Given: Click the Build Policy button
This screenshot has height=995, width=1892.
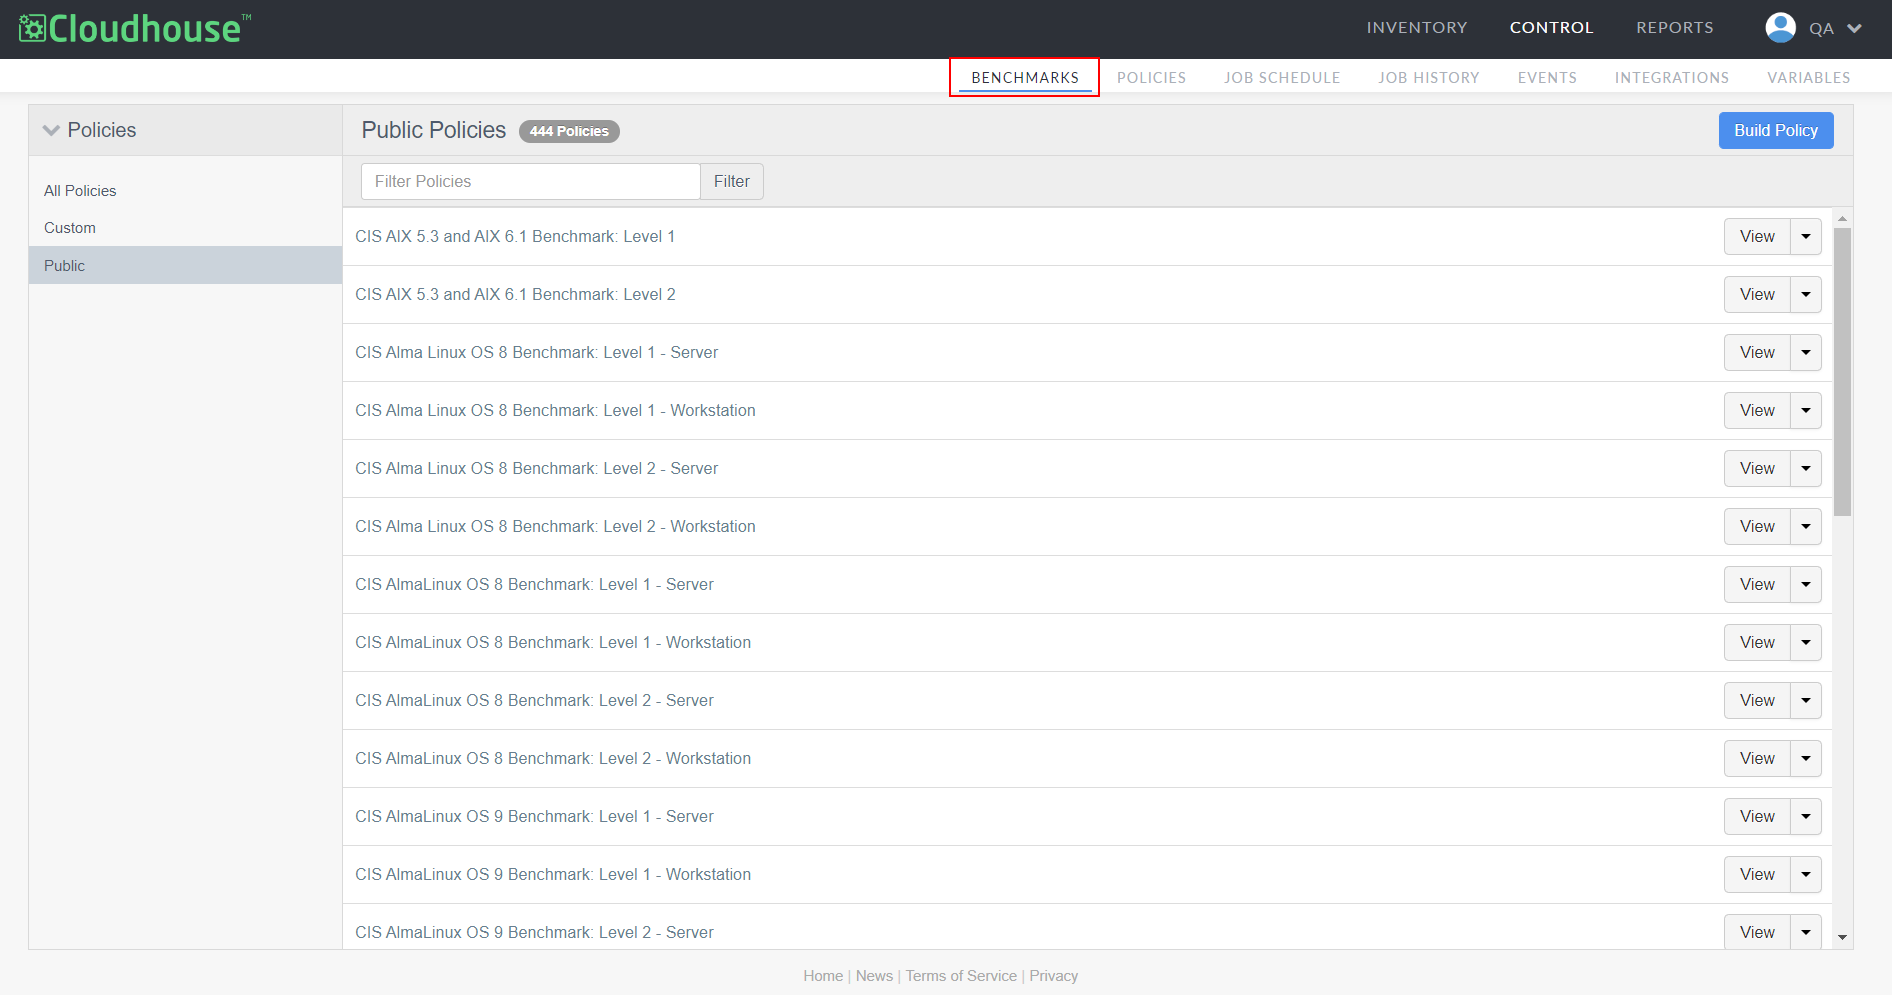Looking at the screenshot, I should point(1775,131).
